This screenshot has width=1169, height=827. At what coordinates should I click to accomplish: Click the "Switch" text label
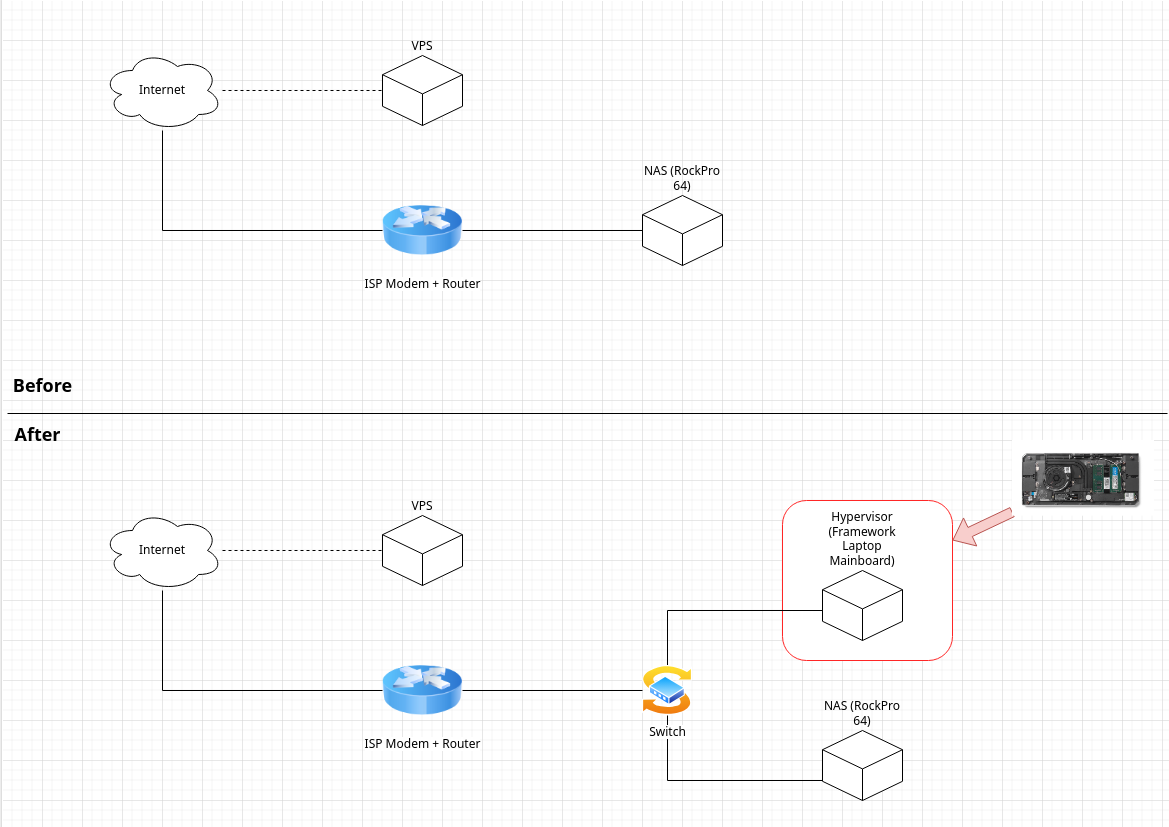coord(667,732)
